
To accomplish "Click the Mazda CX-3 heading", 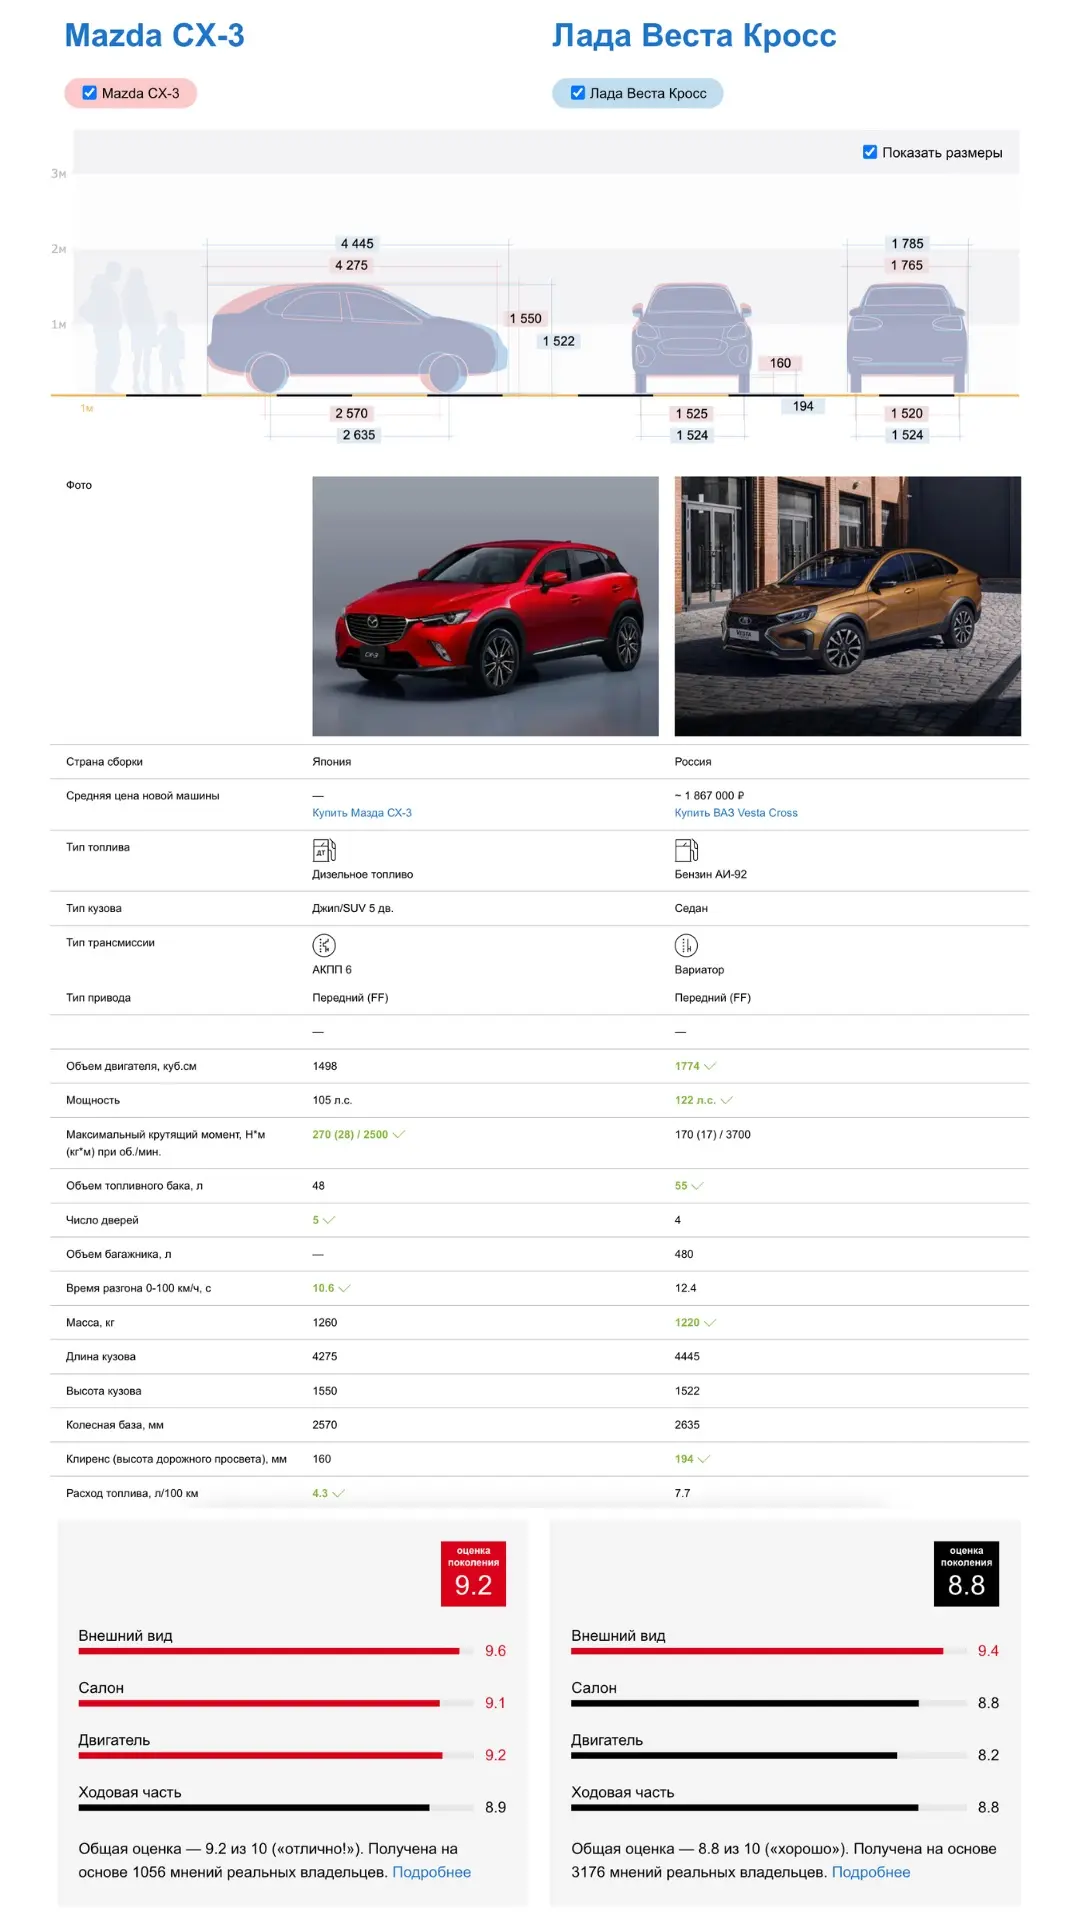I will click(154, 35).
